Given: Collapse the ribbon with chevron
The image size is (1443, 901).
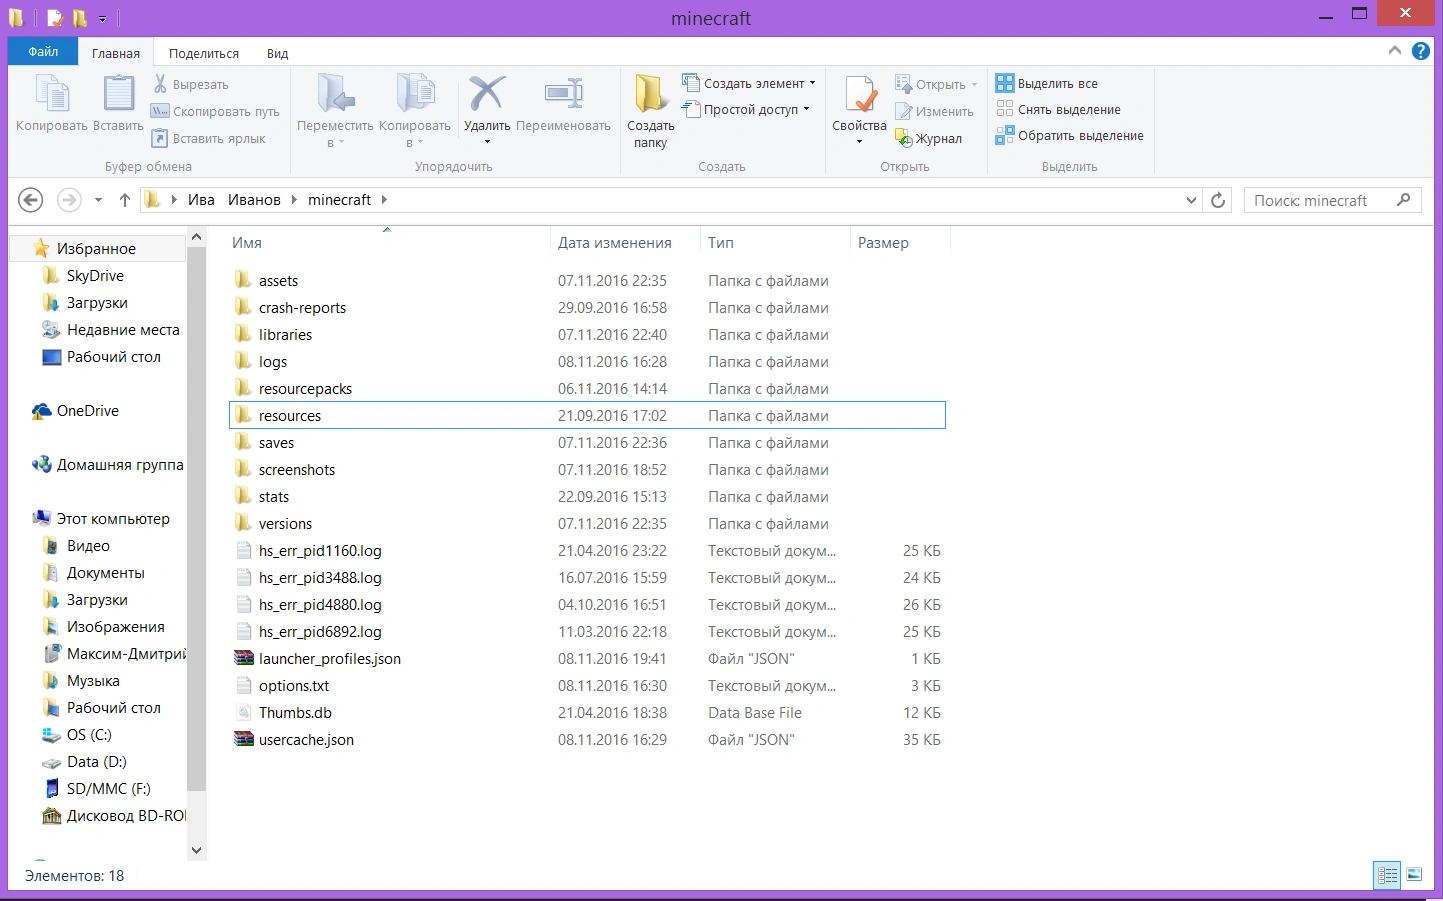Looking at the screenshot, I should (1395, 50).
